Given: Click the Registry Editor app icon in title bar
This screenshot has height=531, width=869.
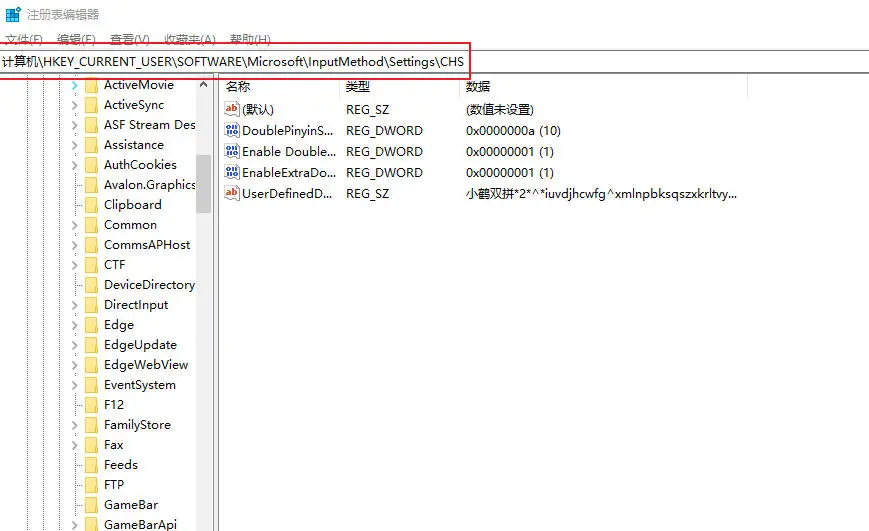Looking at the screenshot, I should pos(12,14).
